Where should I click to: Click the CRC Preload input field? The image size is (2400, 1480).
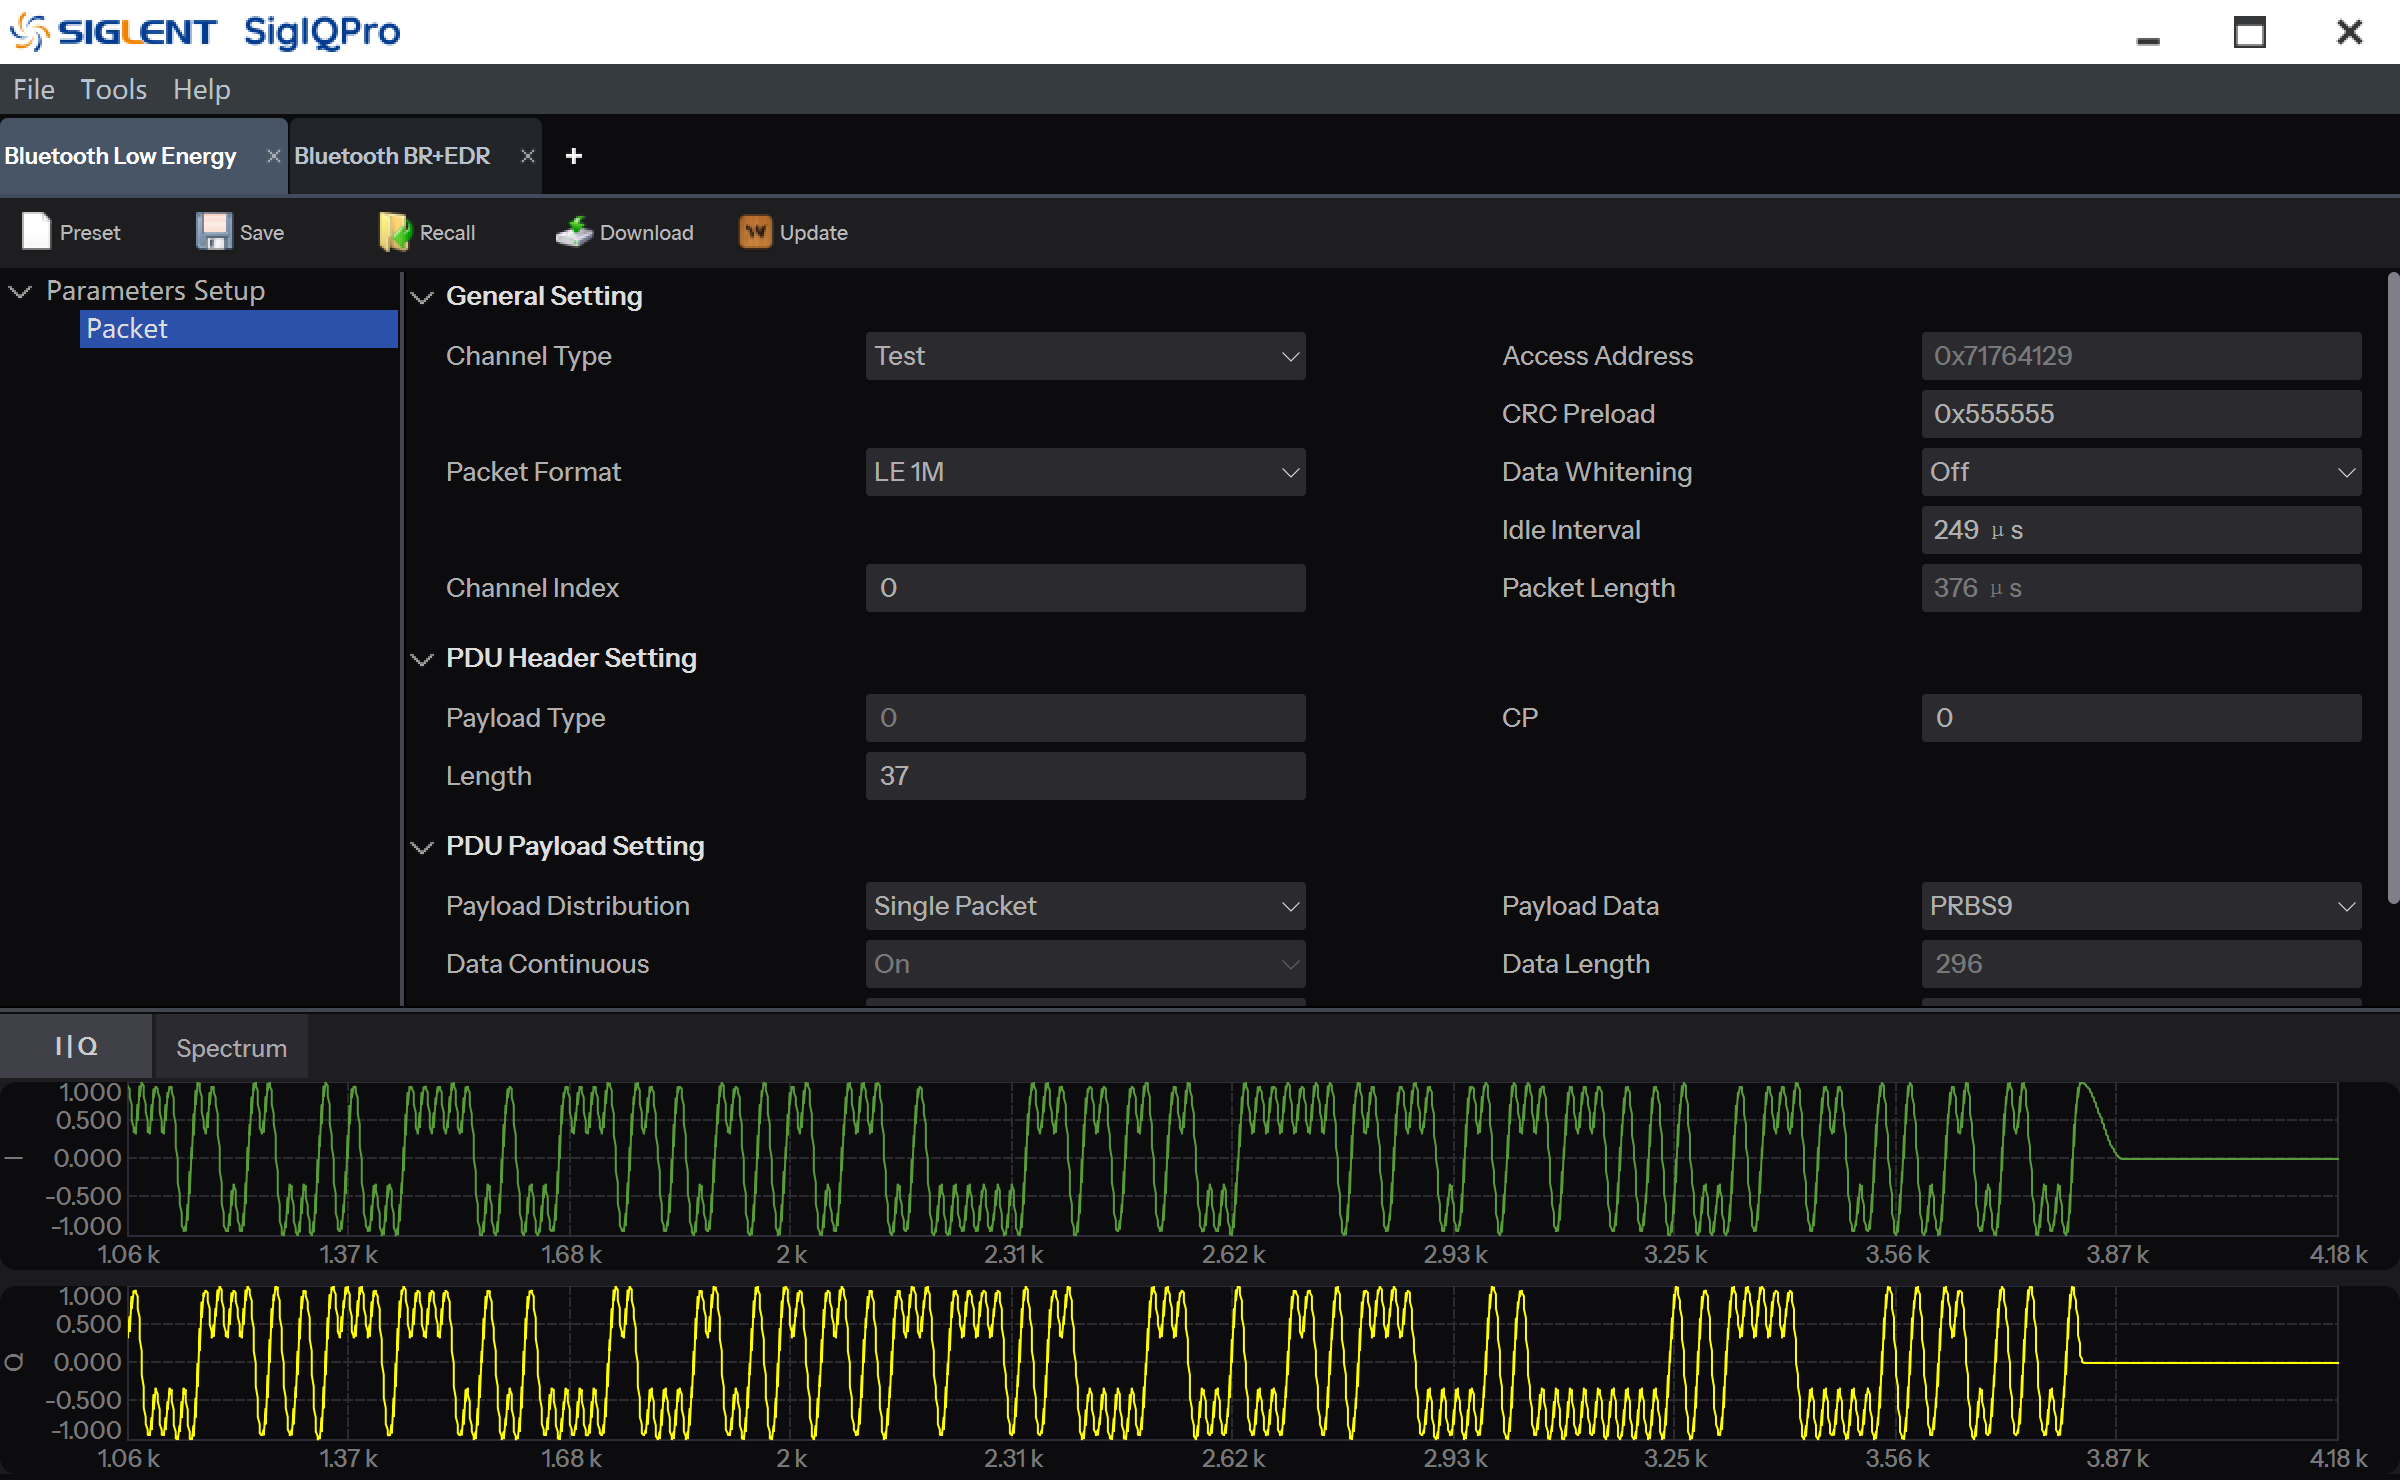tap(2140, 414)
